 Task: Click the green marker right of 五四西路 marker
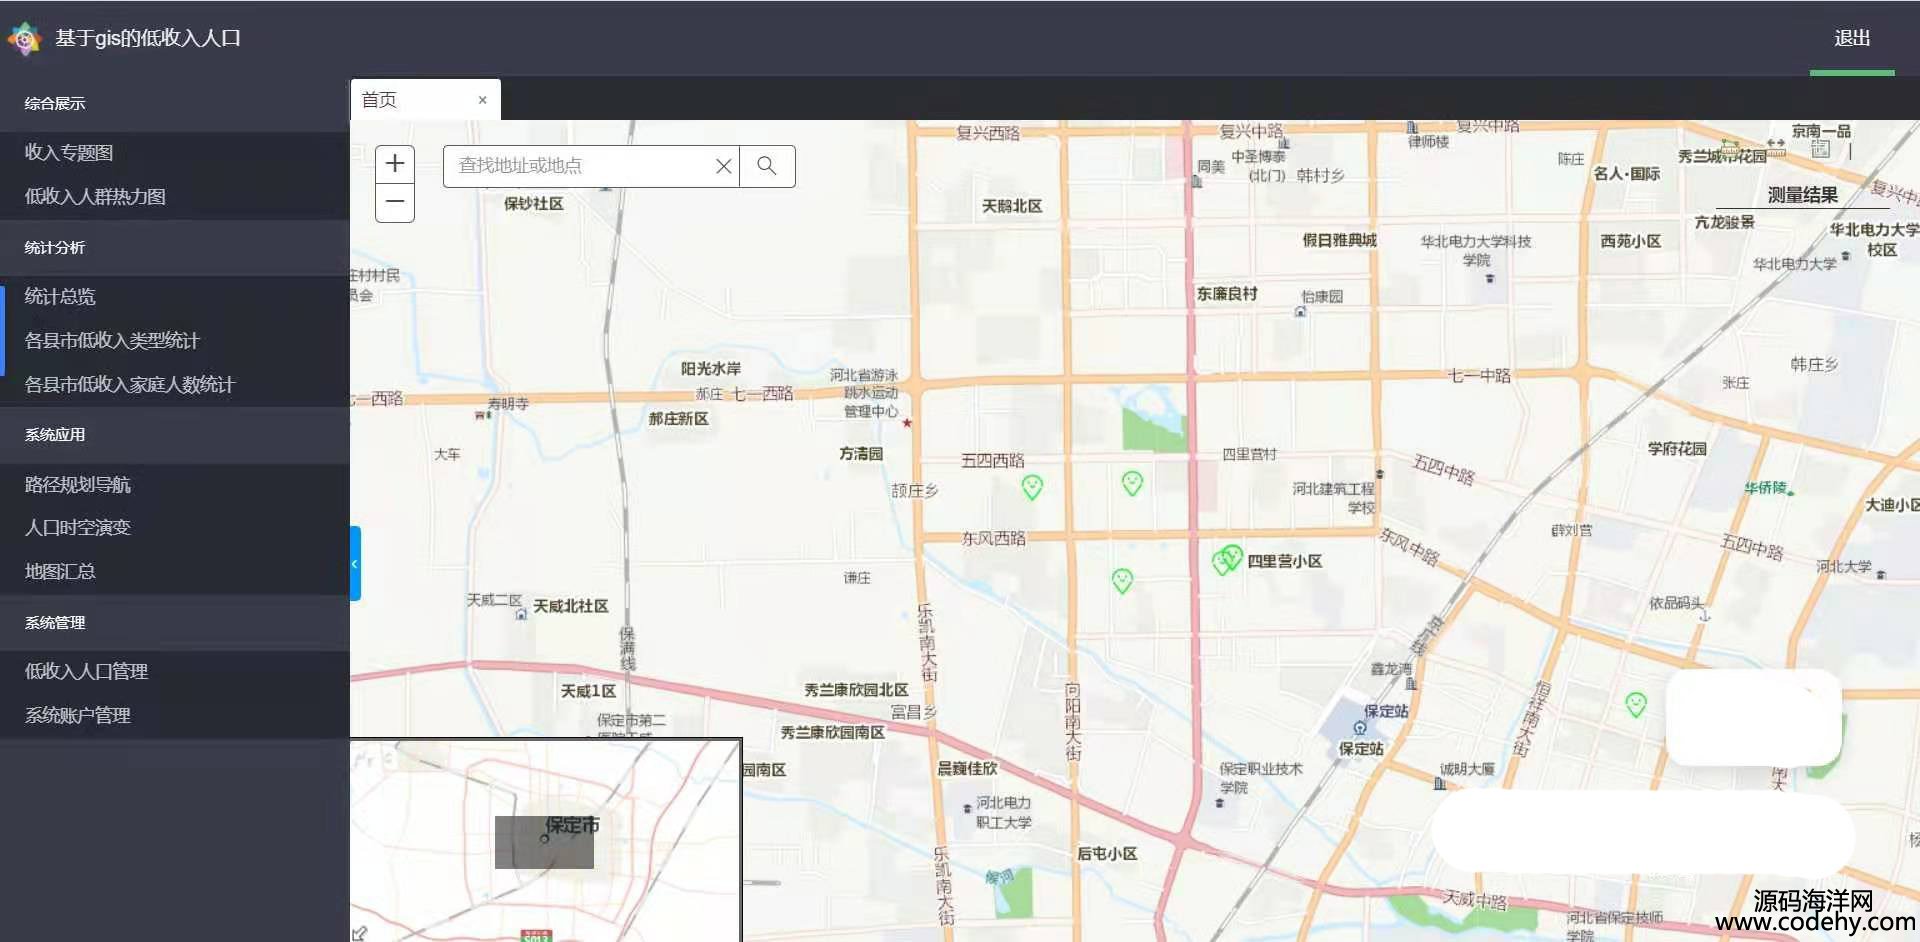click(1132, 484)
